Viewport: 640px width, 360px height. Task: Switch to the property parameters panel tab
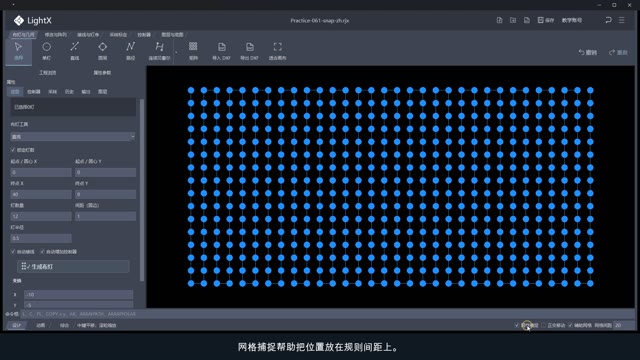tap(102, 73)
